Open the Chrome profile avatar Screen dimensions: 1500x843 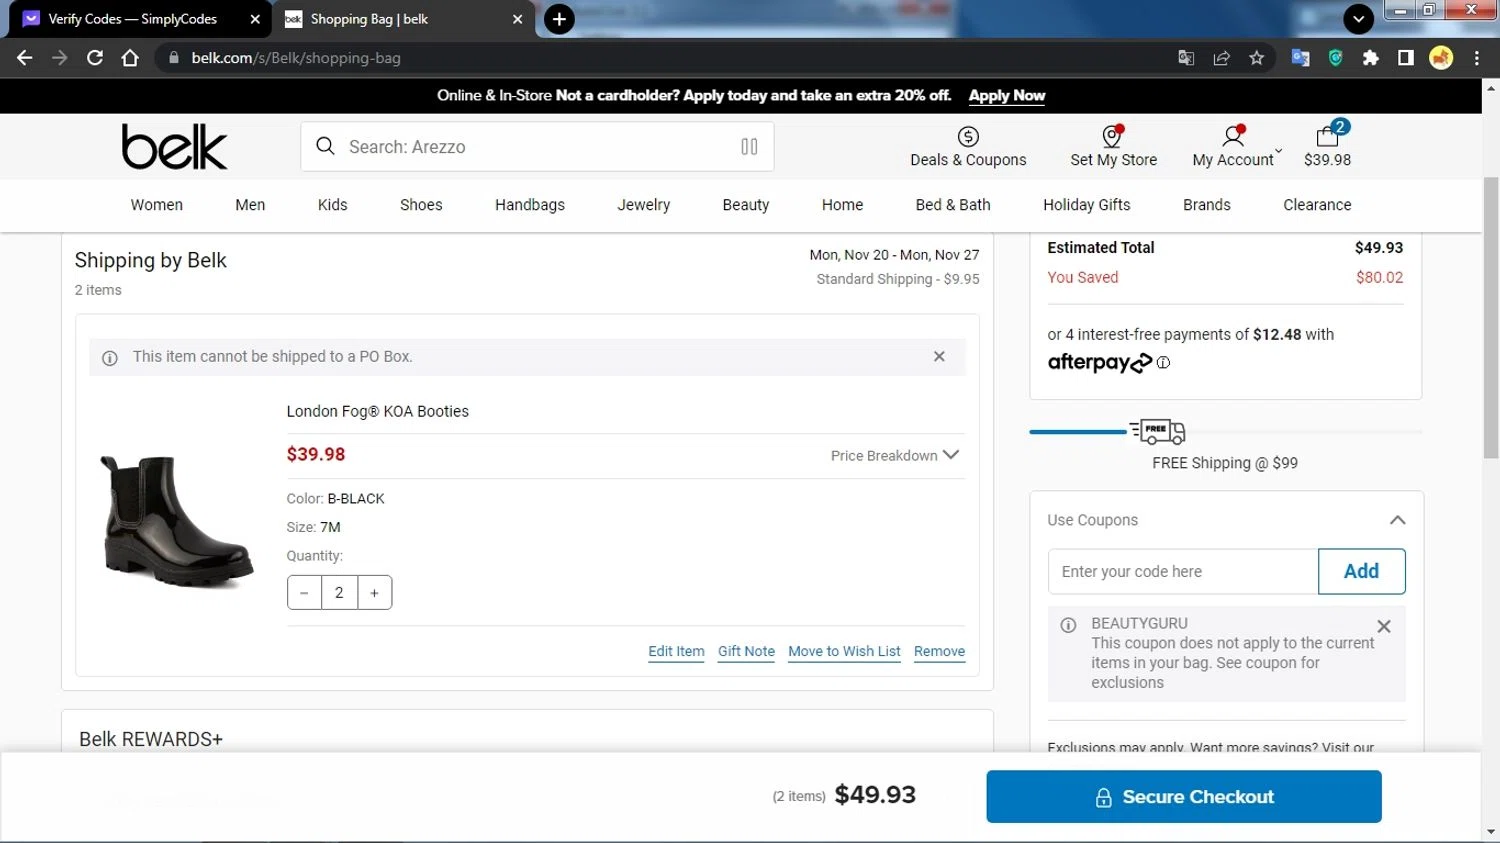(x=1441, y=58)
